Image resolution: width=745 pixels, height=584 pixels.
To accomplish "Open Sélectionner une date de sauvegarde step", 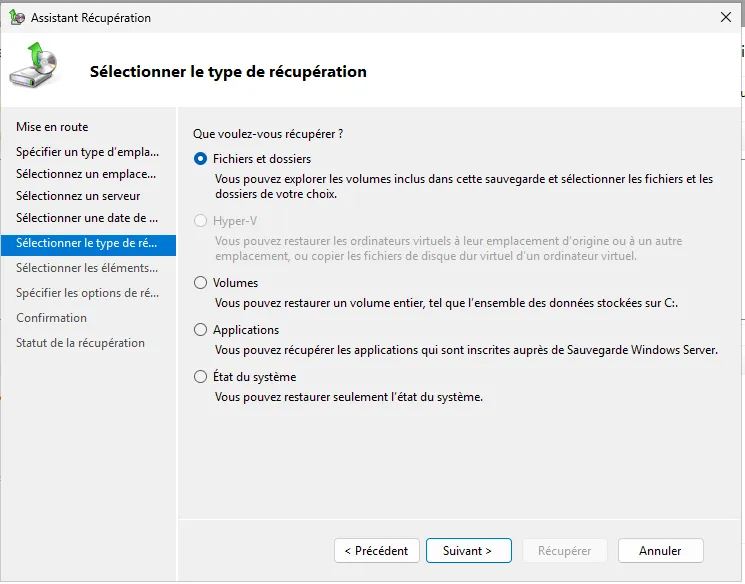I will click(87, 218).
